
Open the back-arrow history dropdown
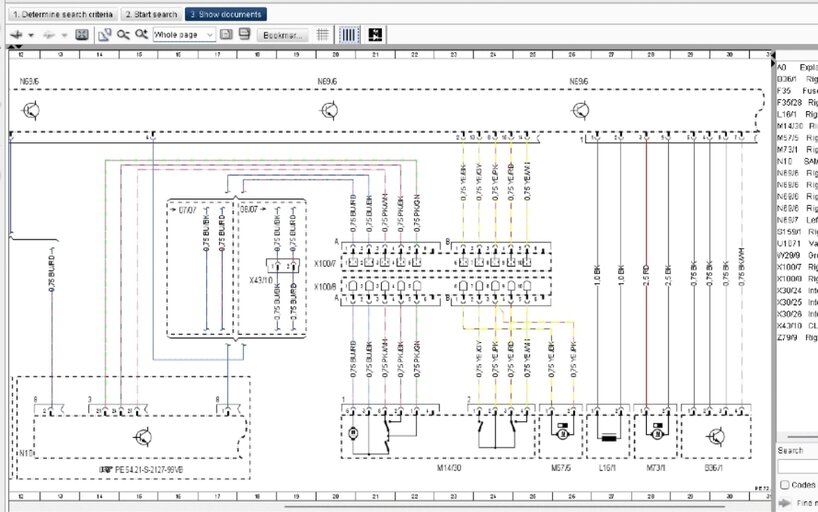31,35
